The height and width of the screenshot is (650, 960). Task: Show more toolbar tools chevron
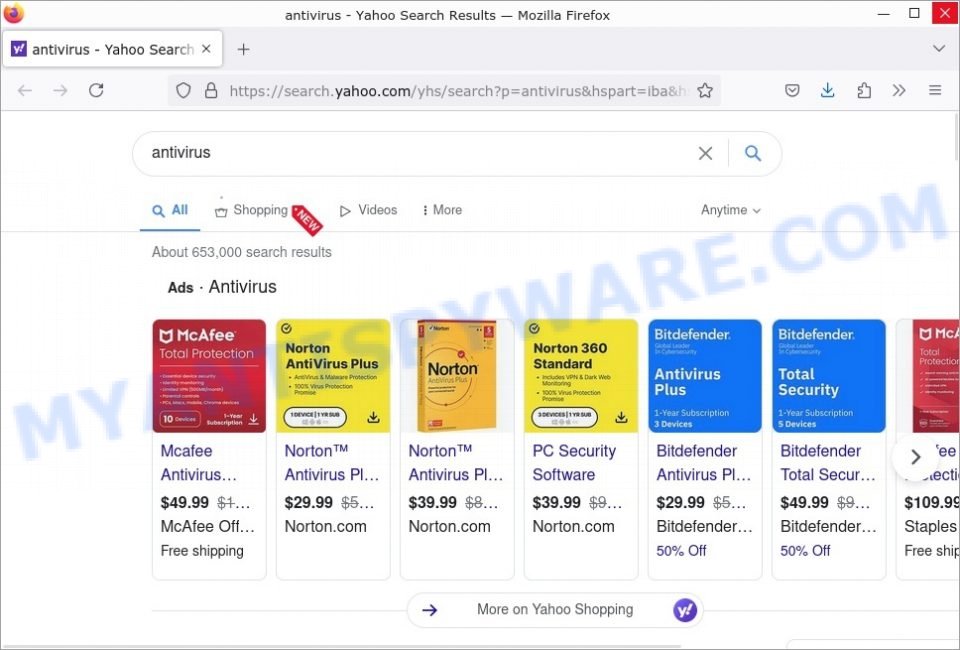tap(899, 91)
